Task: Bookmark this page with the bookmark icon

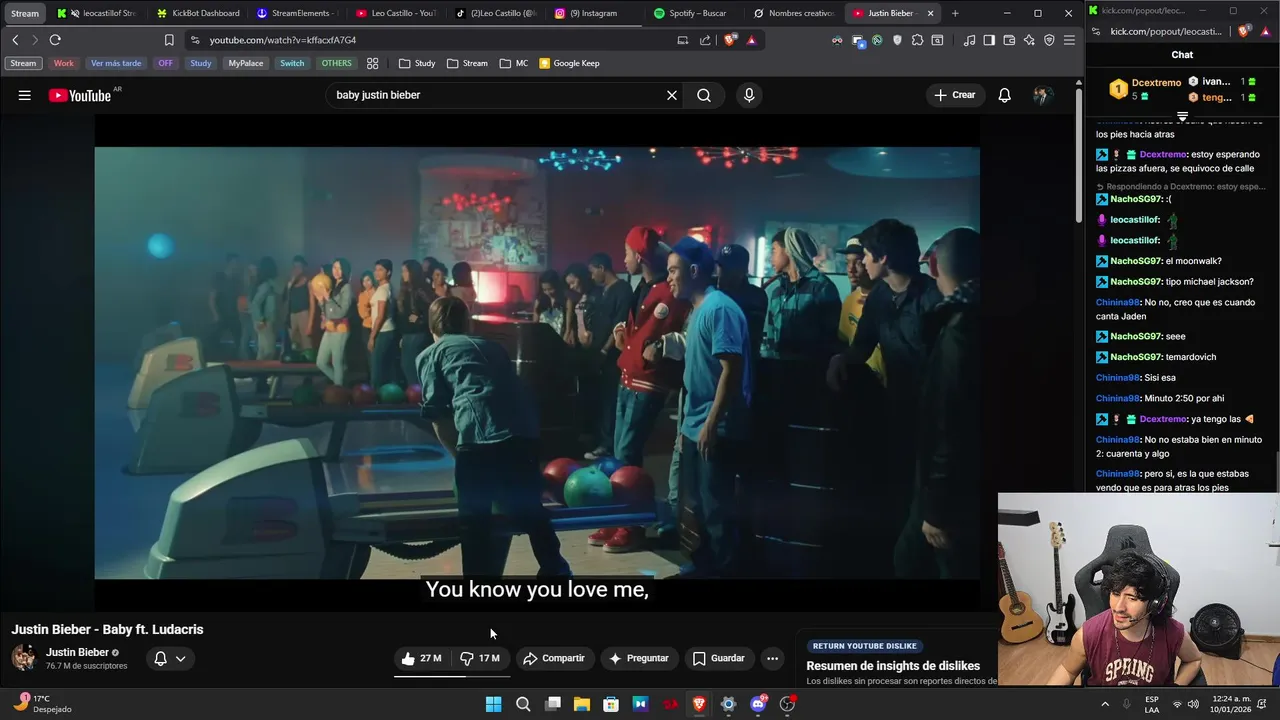Action: [x=169, y=40]
